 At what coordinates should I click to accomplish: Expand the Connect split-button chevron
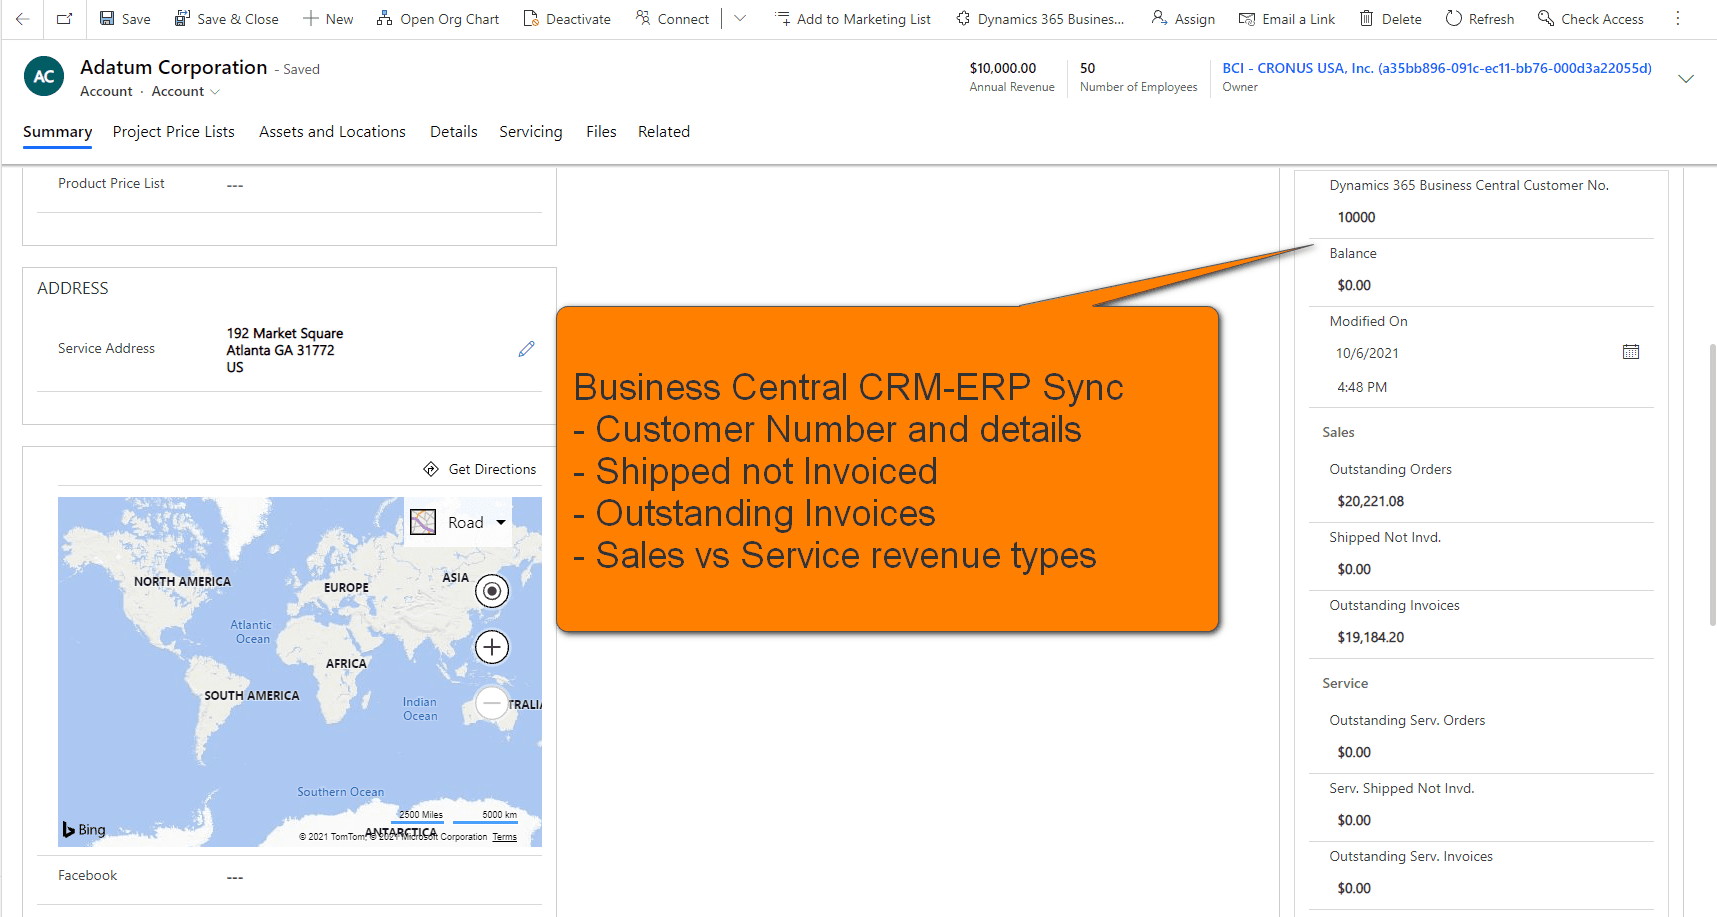[x=740, y=19]
